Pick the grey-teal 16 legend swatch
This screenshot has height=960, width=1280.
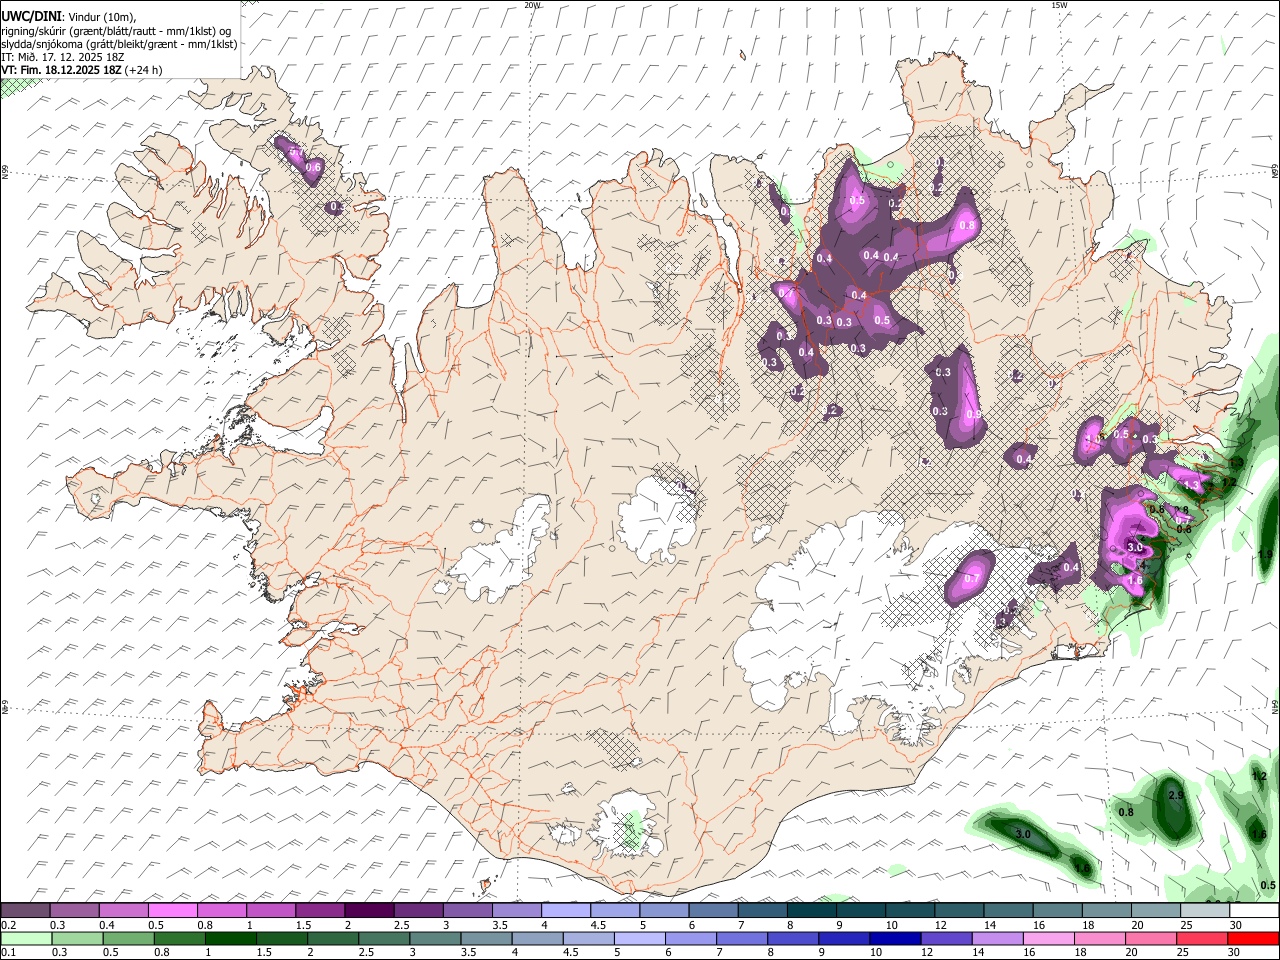(x=1056, y=910)
